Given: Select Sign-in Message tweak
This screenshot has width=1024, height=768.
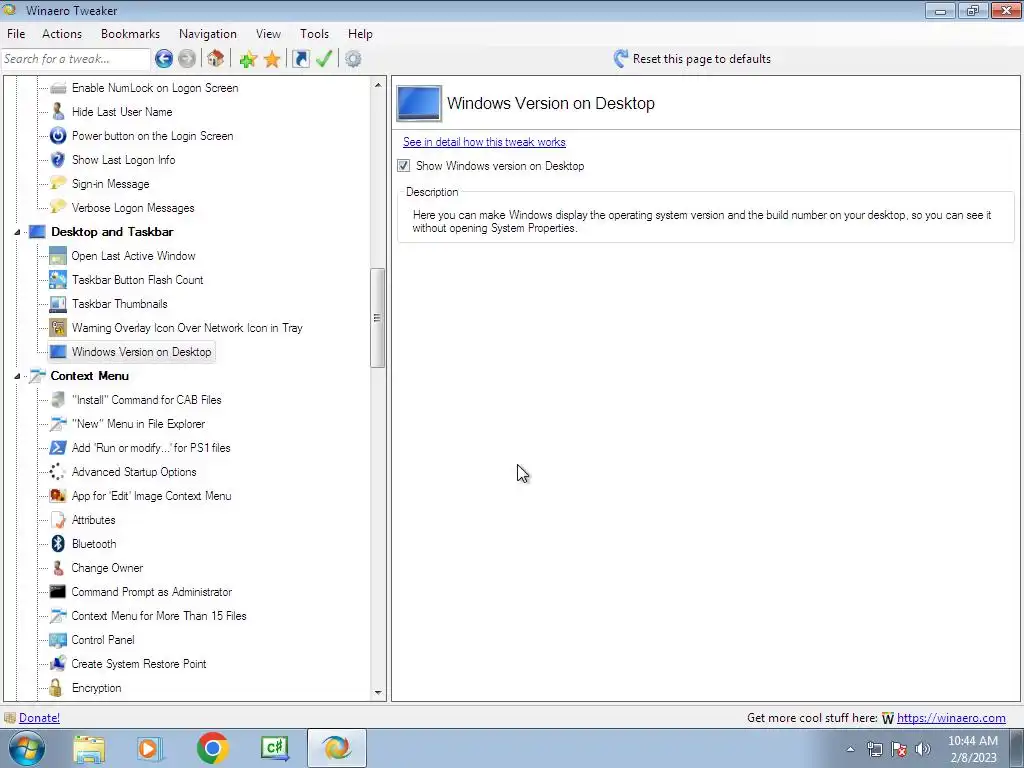Looking at the screenshot, I should click(x=110, y=184).
